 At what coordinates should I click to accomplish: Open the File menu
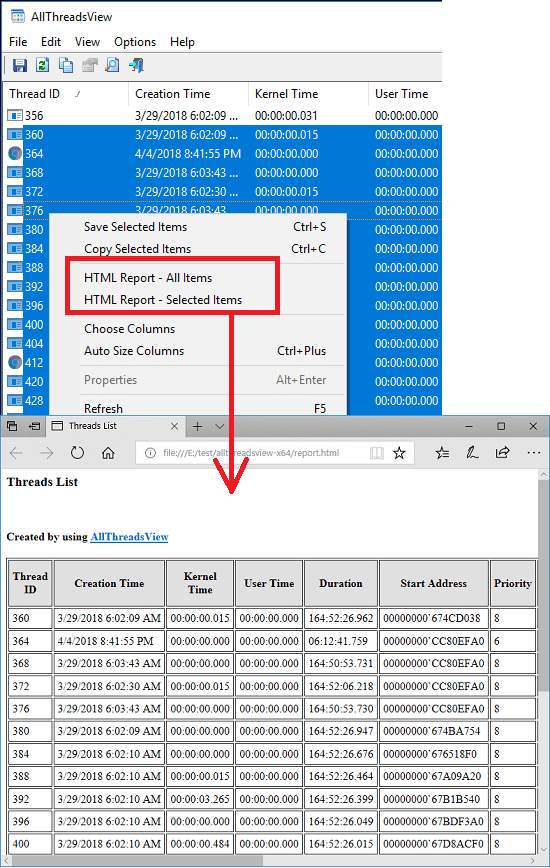[x=18, y=42]
